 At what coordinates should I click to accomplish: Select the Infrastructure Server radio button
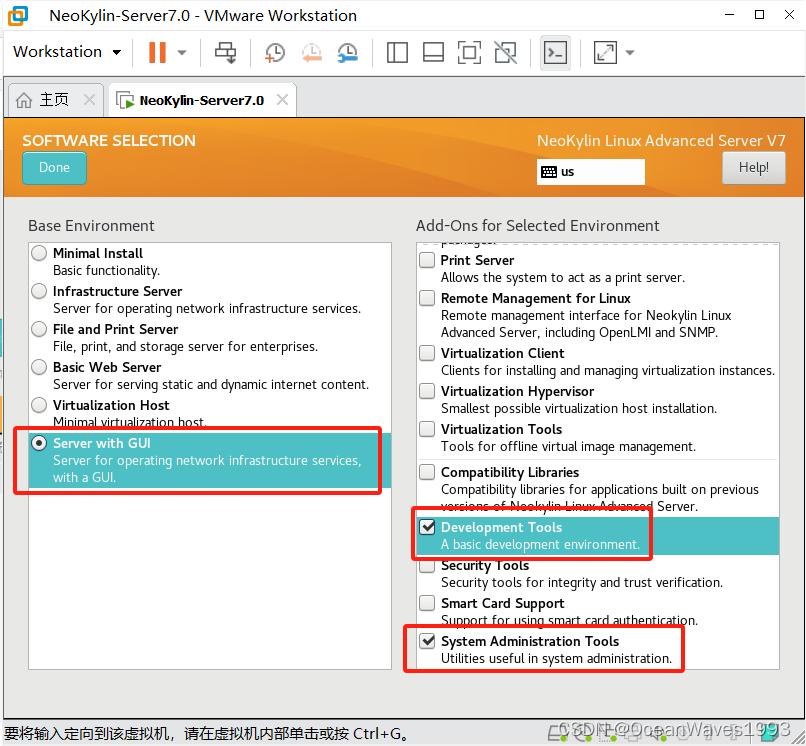click(x=39, y=291)
